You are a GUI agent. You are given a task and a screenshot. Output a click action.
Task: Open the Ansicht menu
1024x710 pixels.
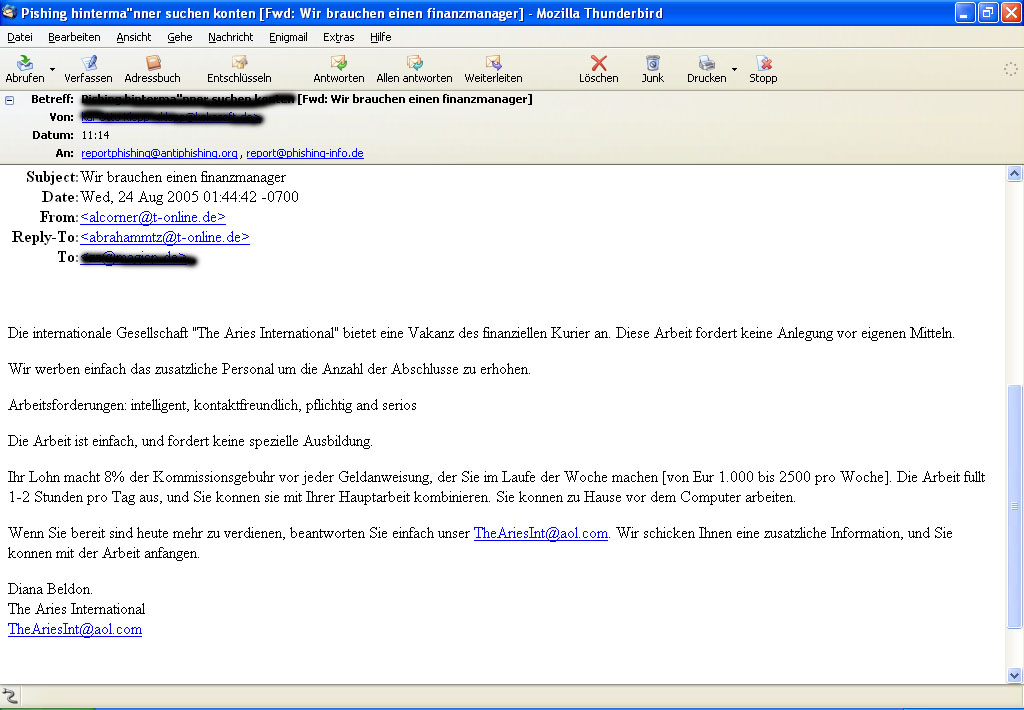(x=134, y=37)
